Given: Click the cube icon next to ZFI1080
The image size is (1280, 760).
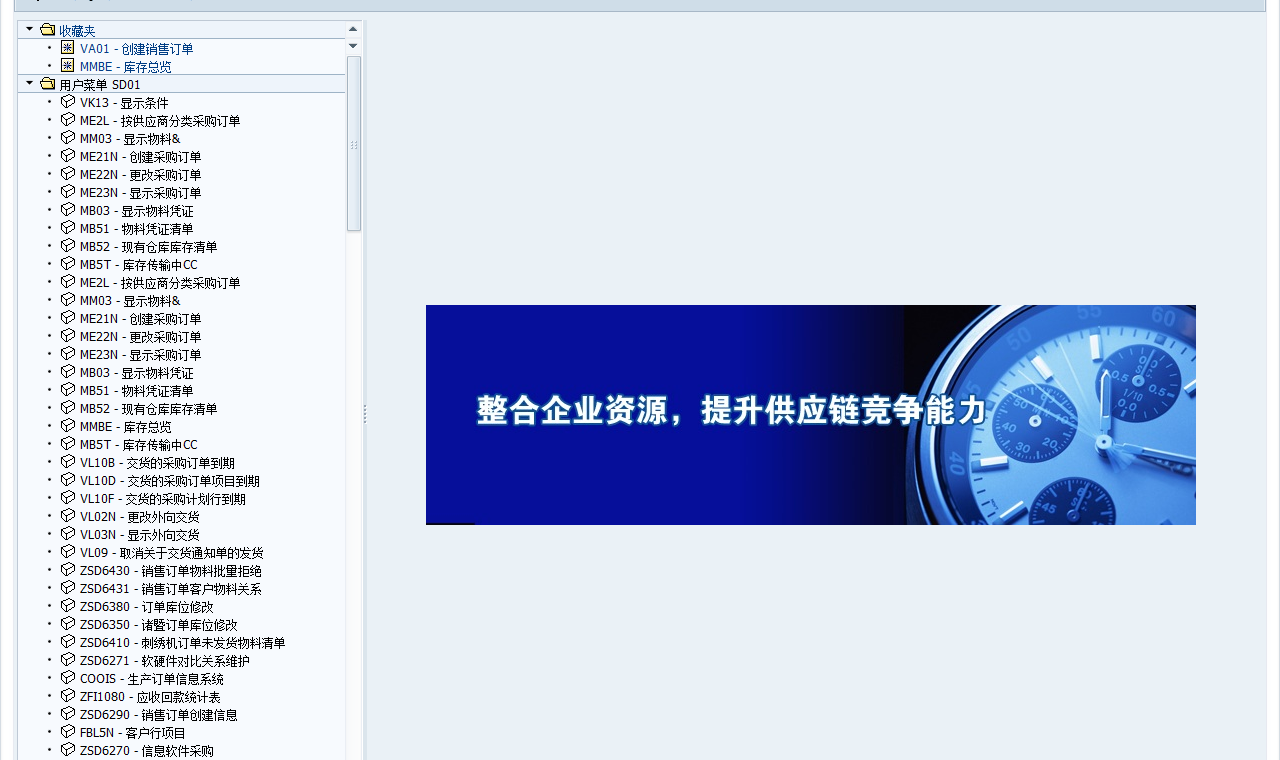Looking at the screenshot, I should (67, 696).
